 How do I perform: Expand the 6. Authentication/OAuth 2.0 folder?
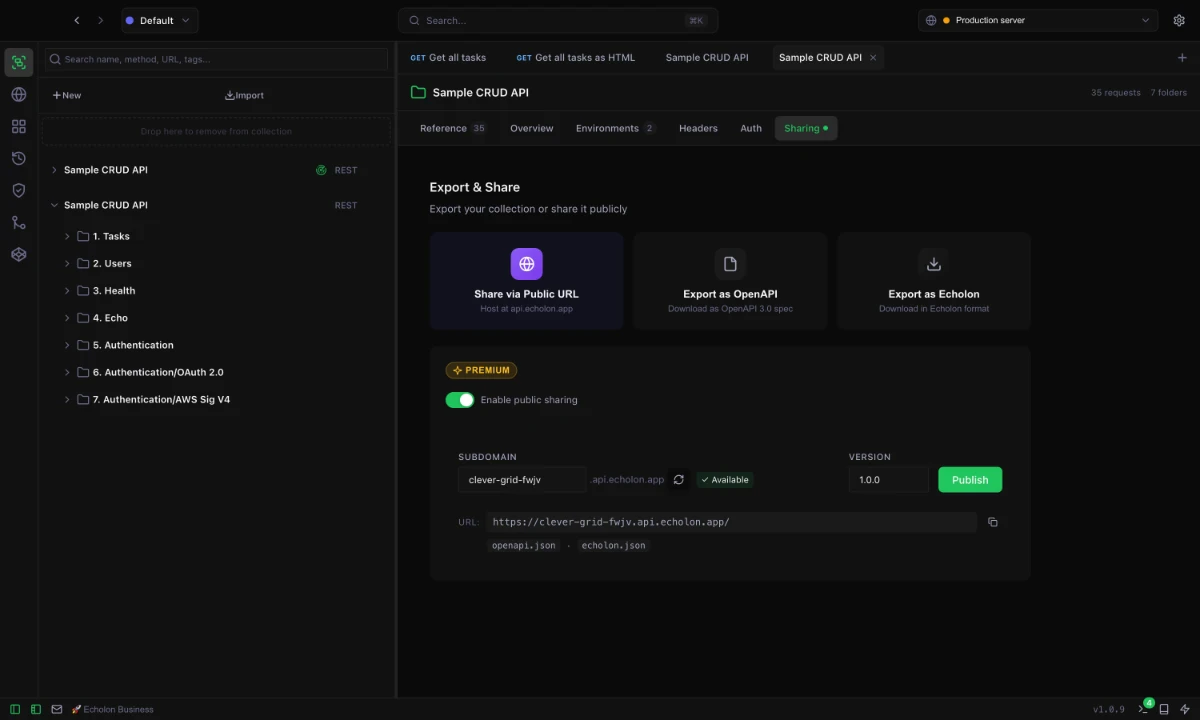click(67, 372)
